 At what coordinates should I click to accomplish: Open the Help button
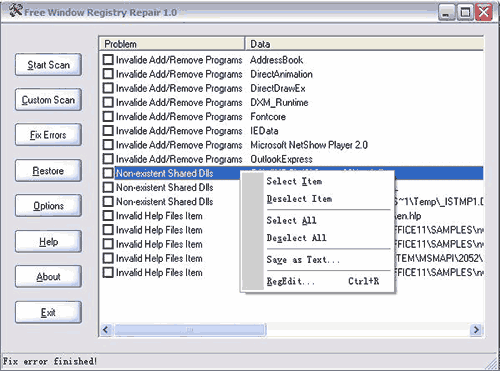48,241
